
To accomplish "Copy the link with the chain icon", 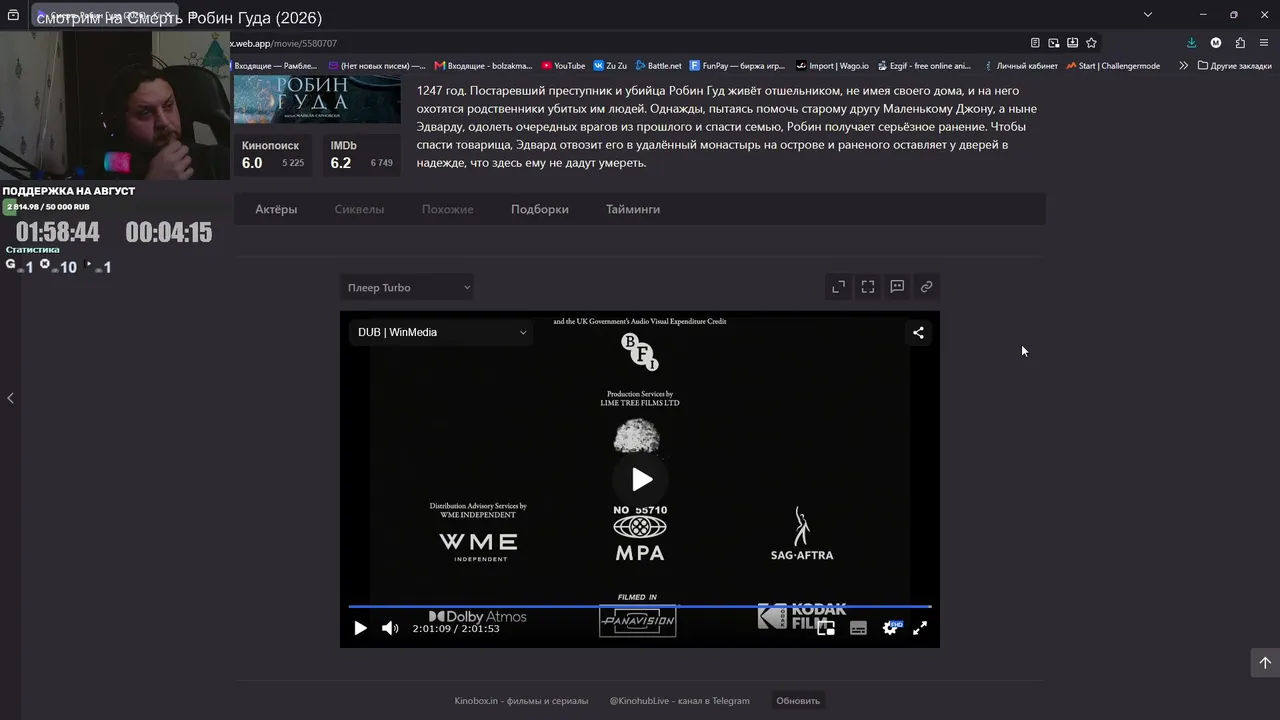I will pos(927,287).
